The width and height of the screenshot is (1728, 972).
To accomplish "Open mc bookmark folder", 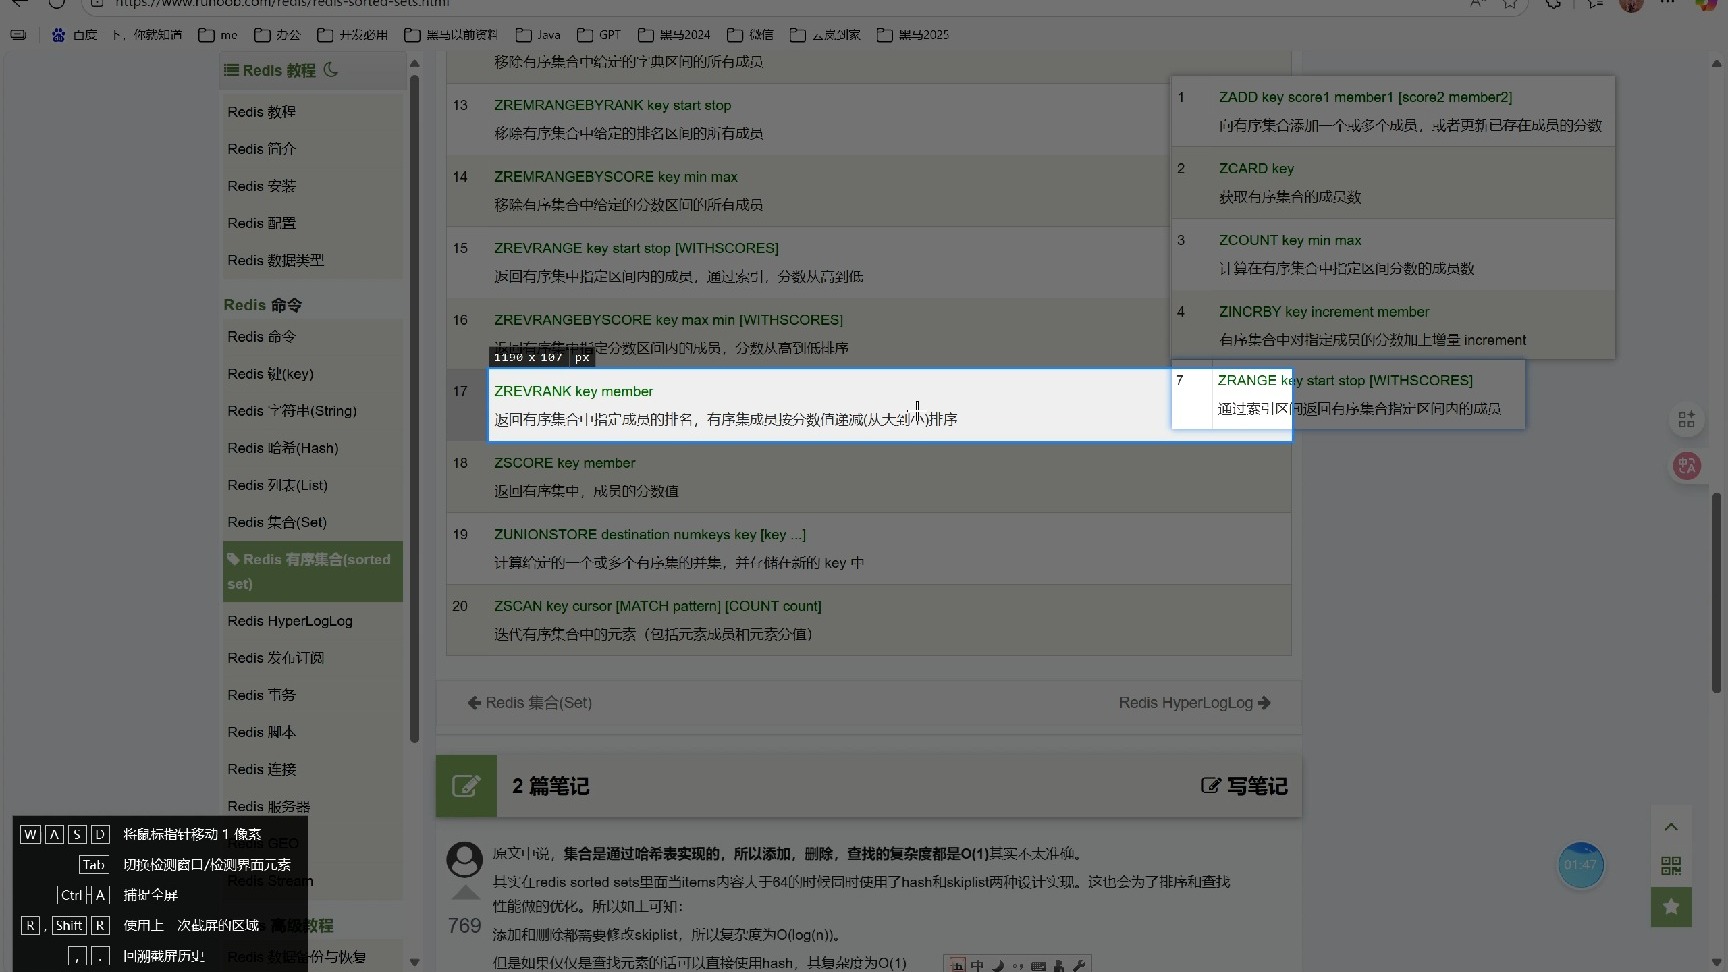I will (218, 35).
